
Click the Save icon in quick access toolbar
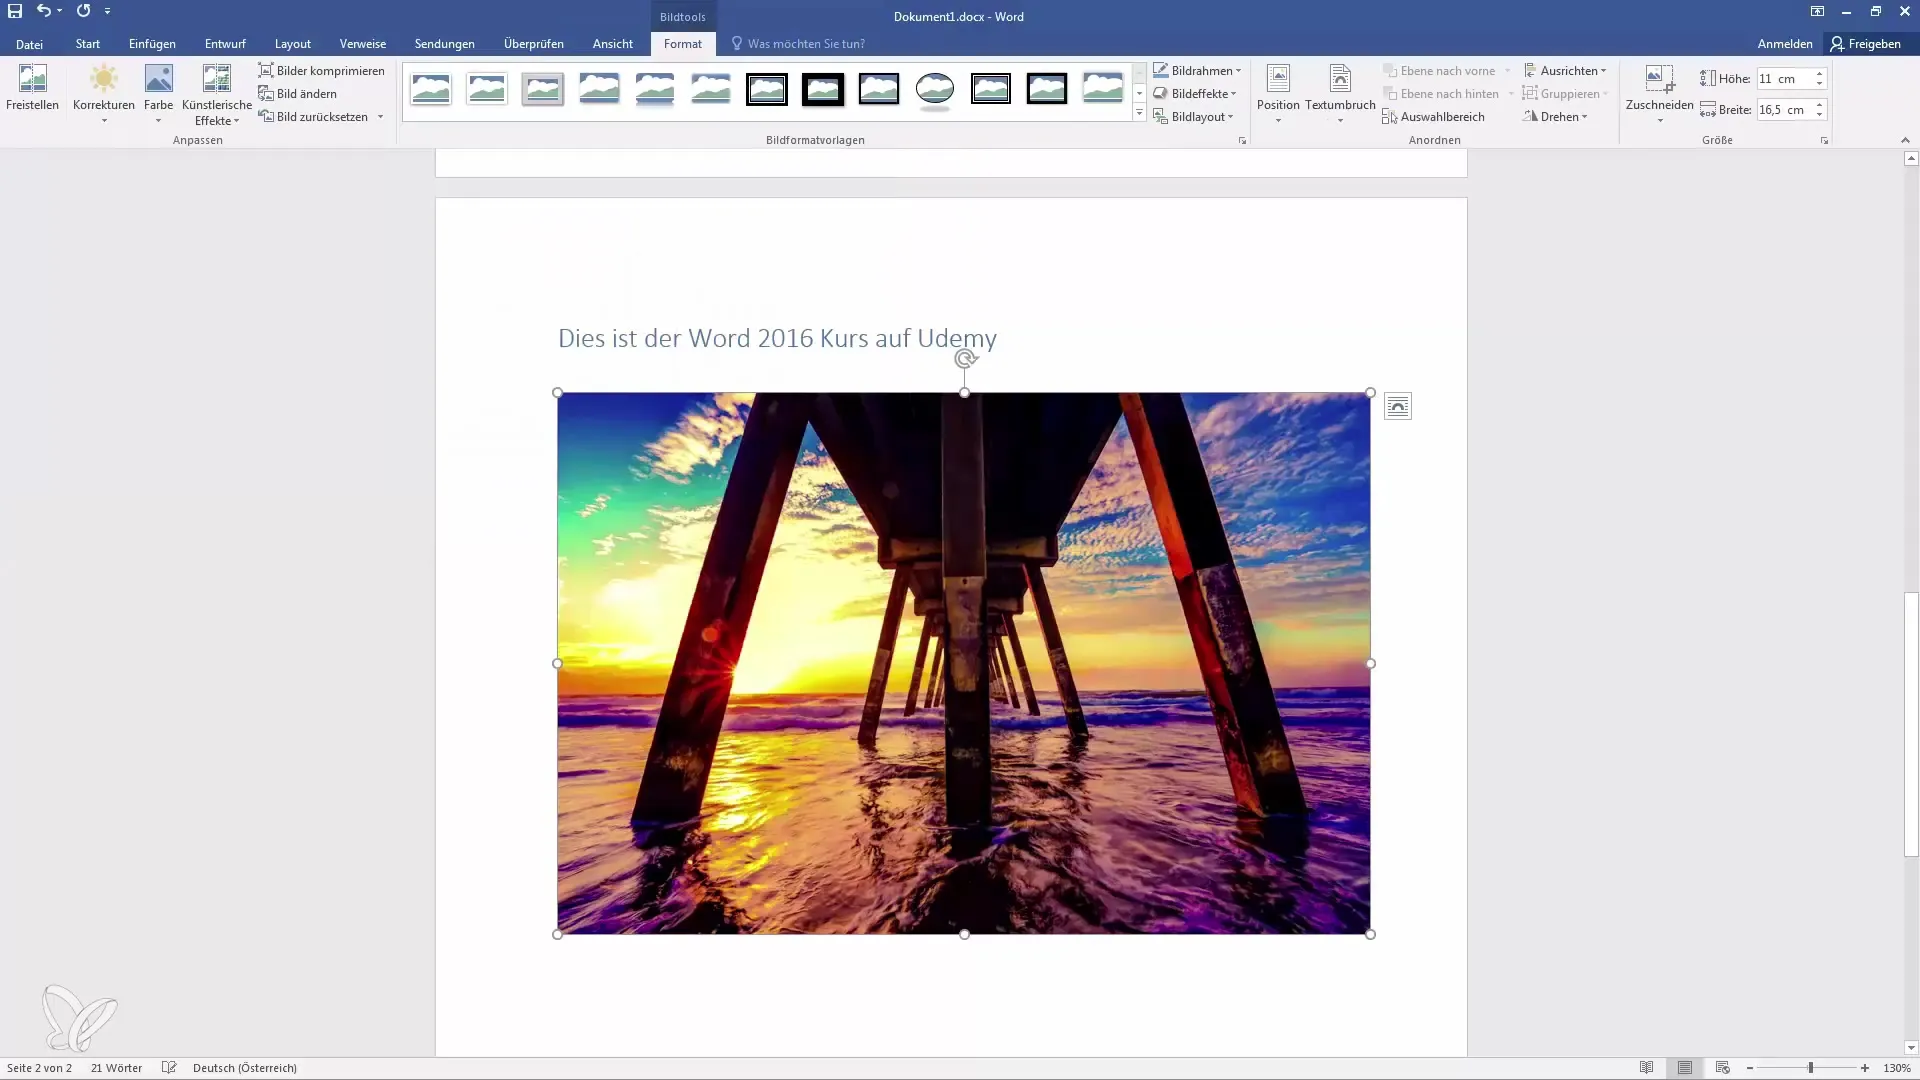(15, 11)
